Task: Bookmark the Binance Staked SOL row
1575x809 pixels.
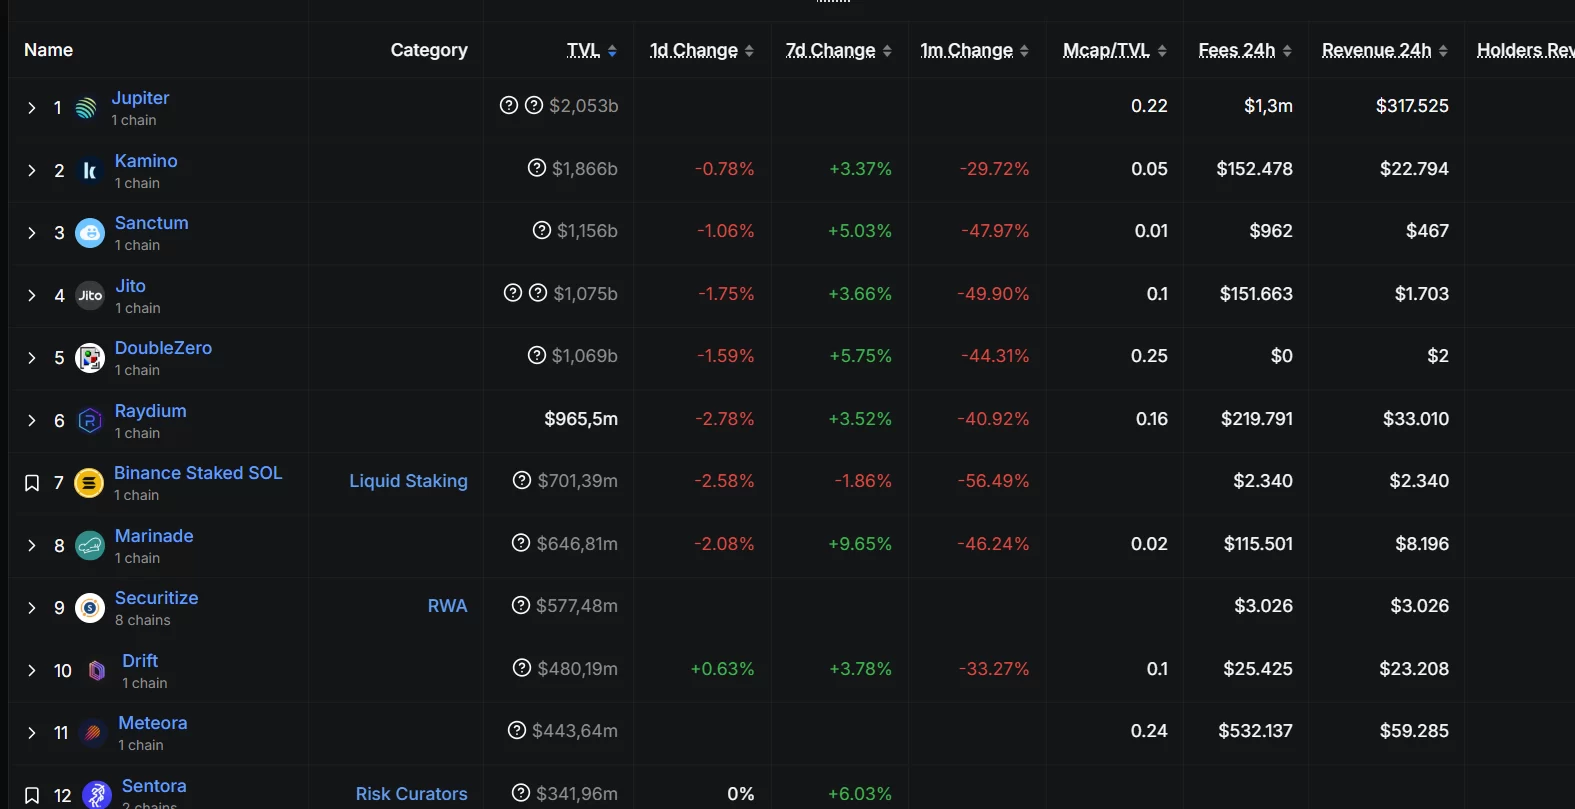Action: click(x=32, y=483)
